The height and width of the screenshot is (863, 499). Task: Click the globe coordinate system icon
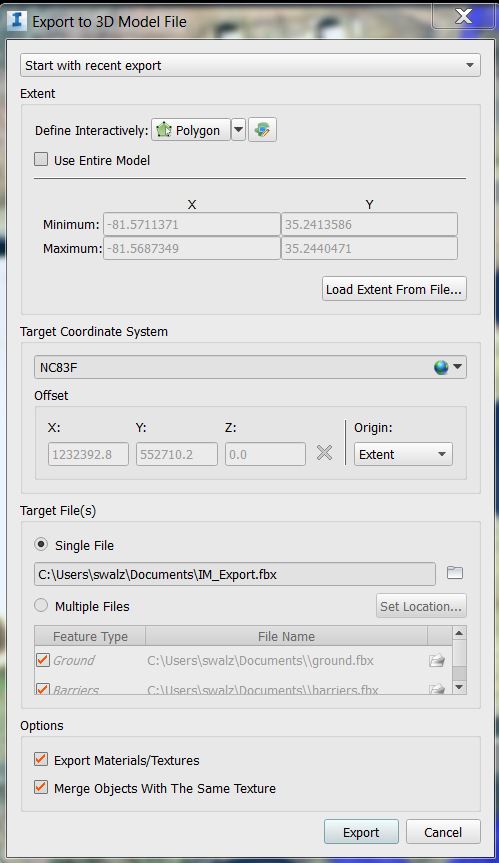coord(441,367)
